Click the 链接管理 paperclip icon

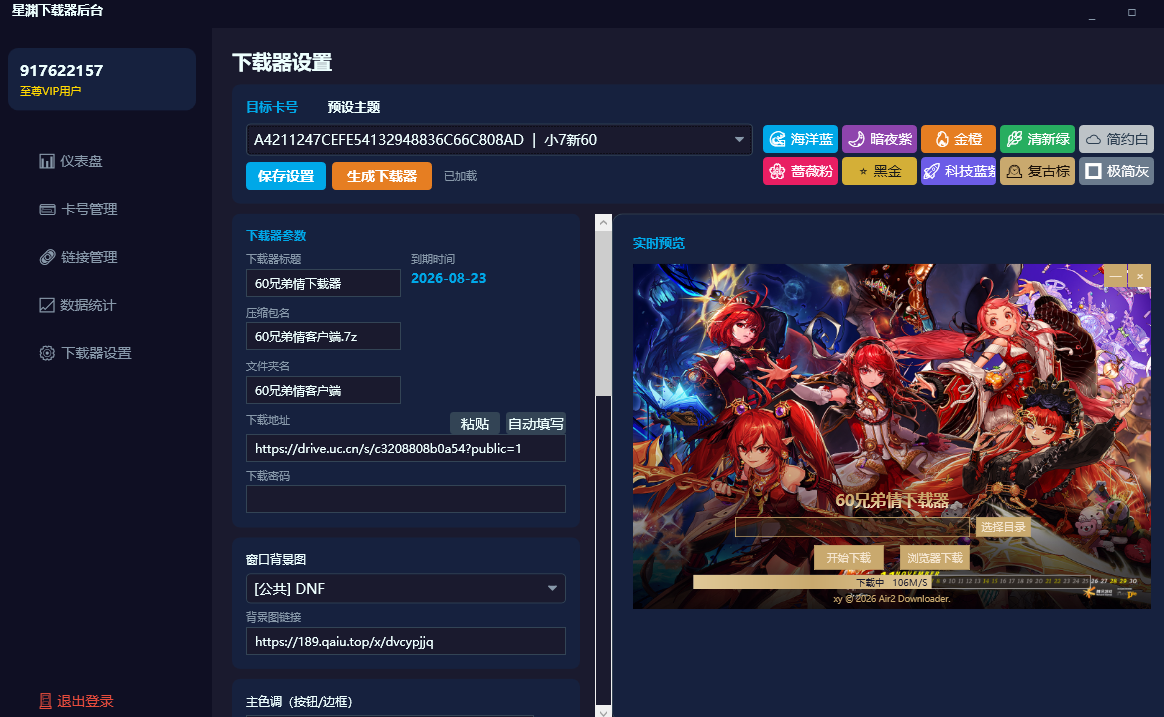(47, 257)
